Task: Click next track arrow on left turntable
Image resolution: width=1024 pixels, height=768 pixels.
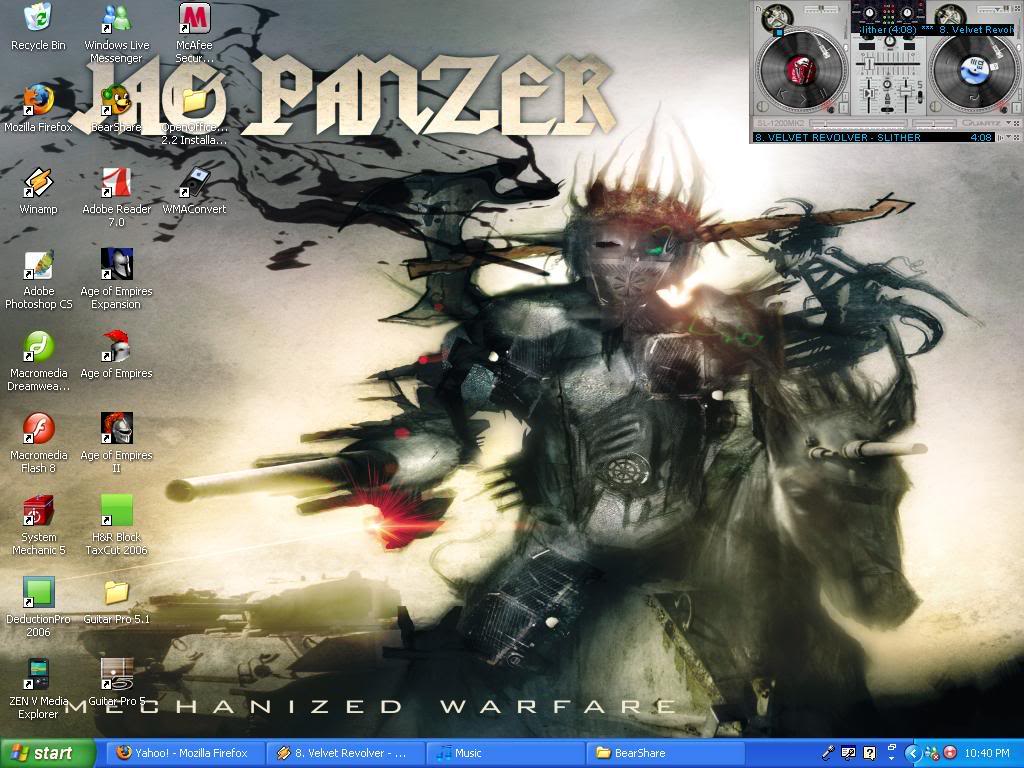Action: click(803, 99)
